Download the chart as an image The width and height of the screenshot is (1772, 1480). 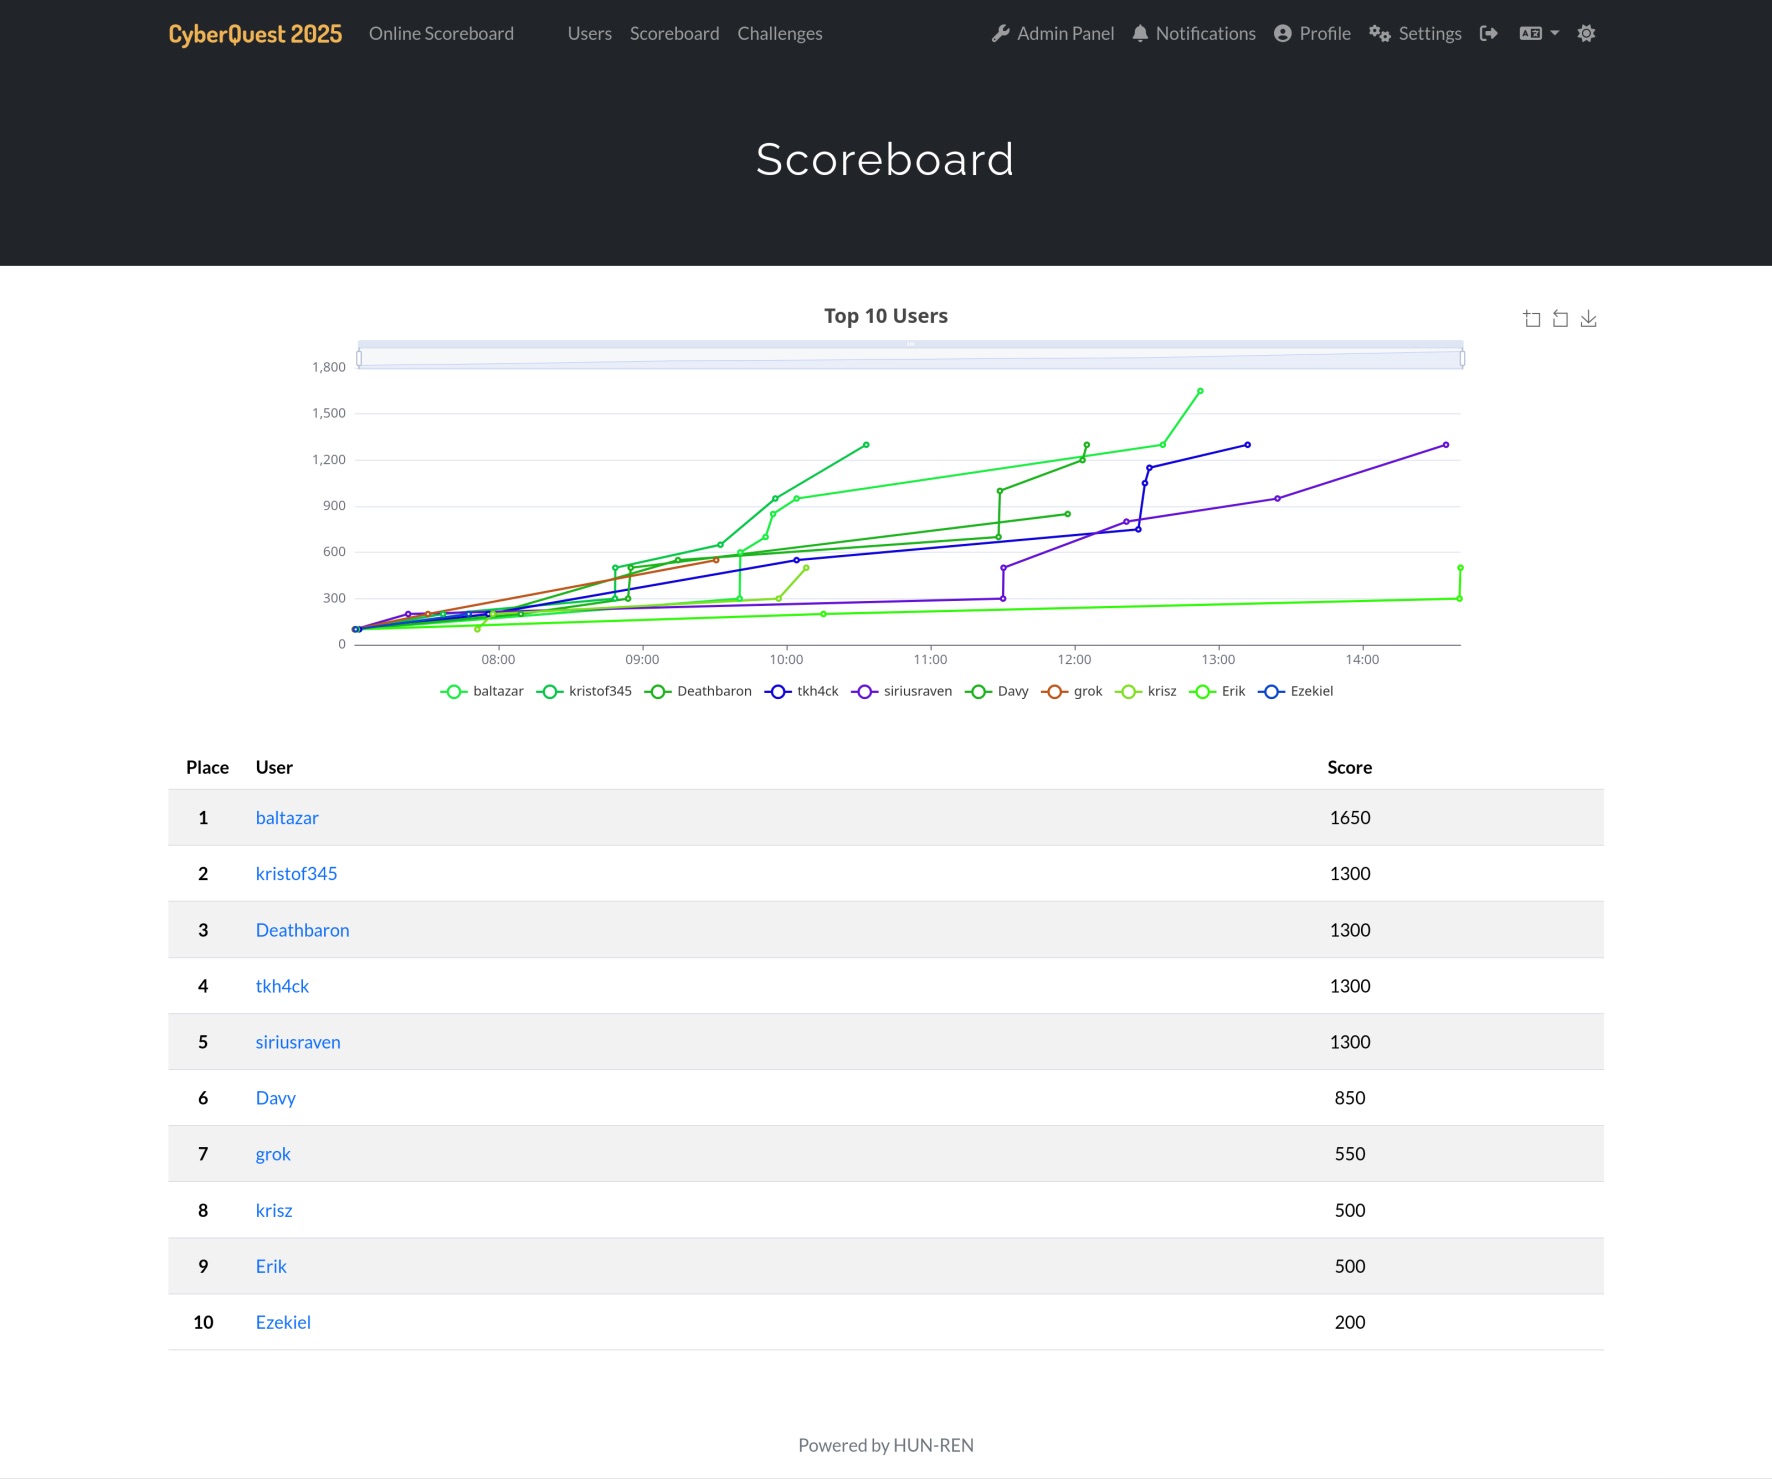point(1588,319)
